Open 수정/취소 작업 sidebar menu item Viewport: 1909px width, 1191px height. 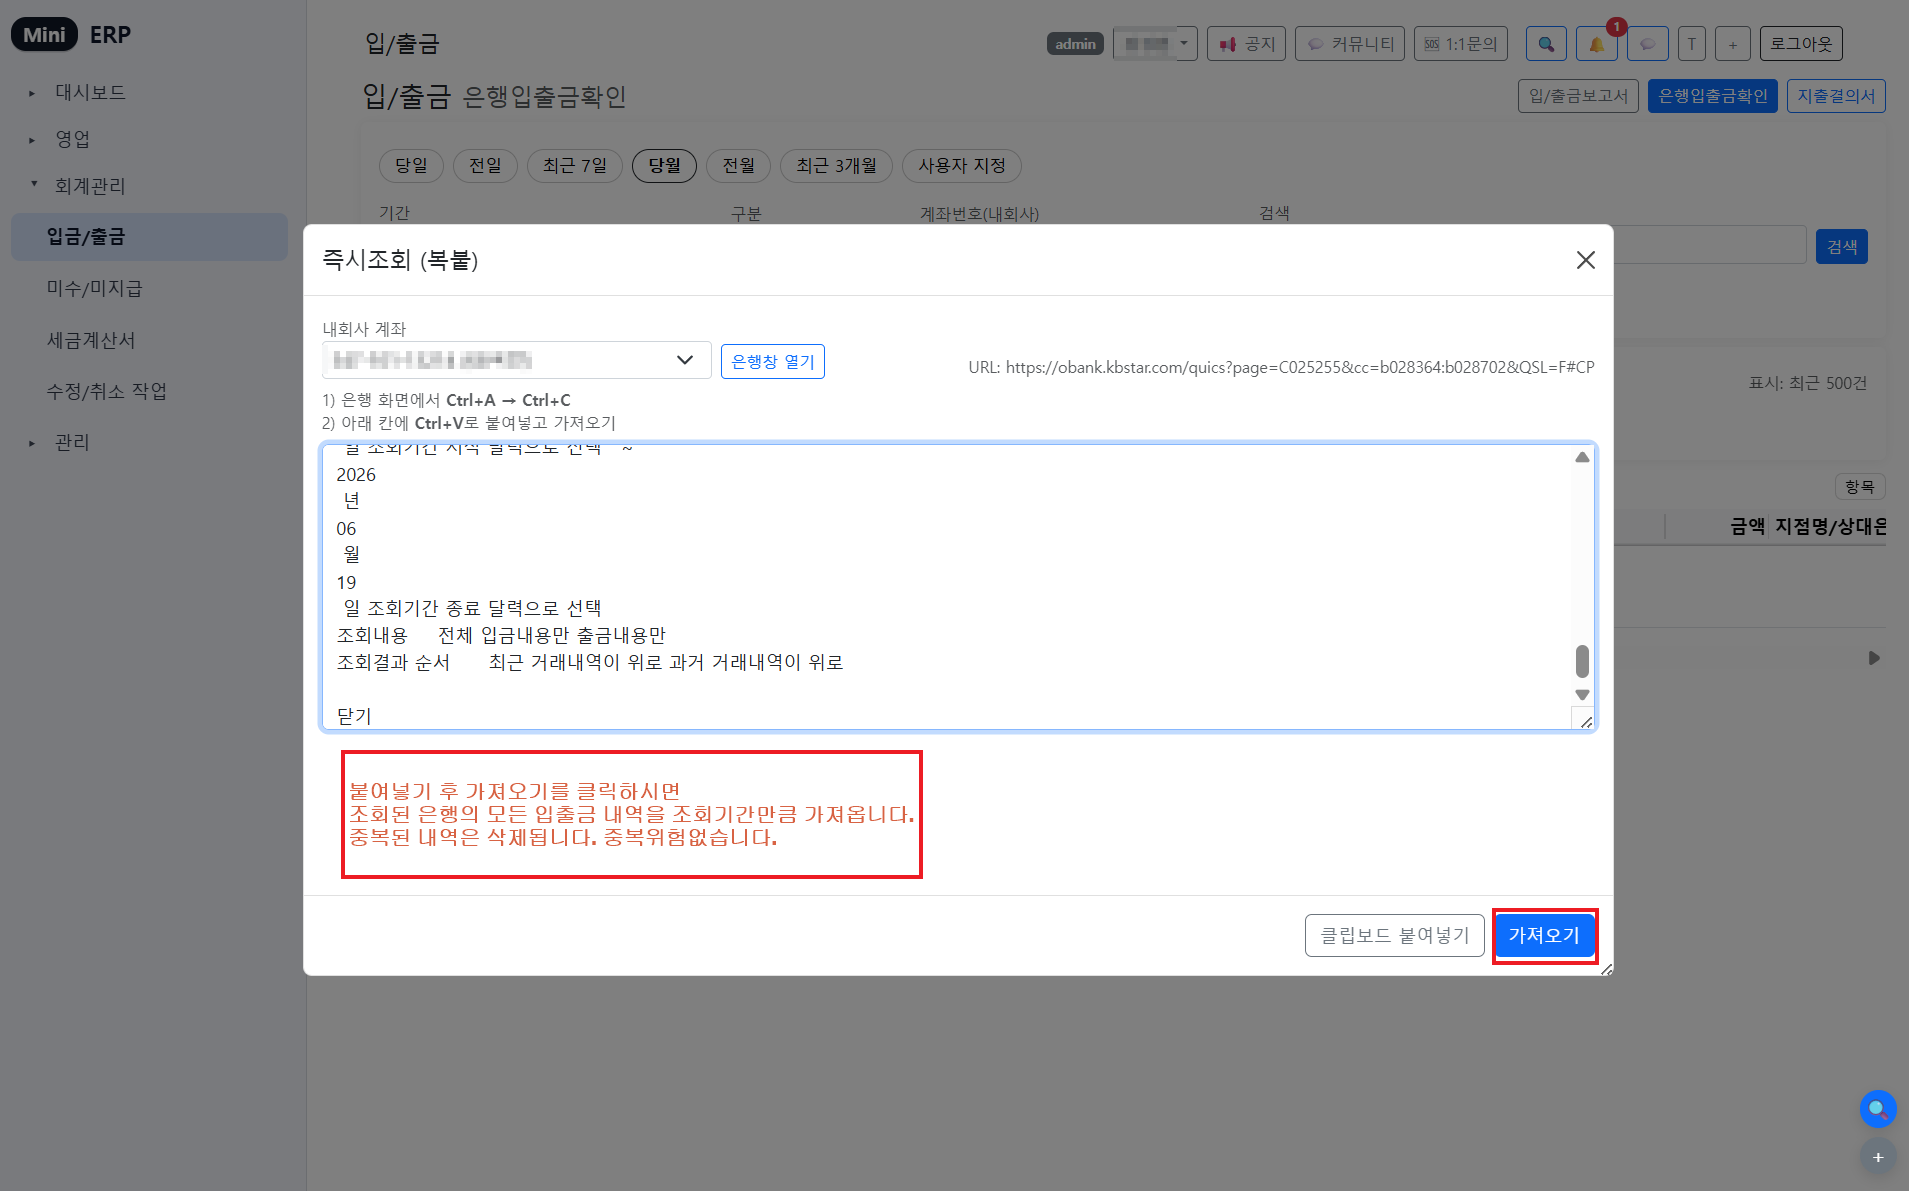point(107,391)
